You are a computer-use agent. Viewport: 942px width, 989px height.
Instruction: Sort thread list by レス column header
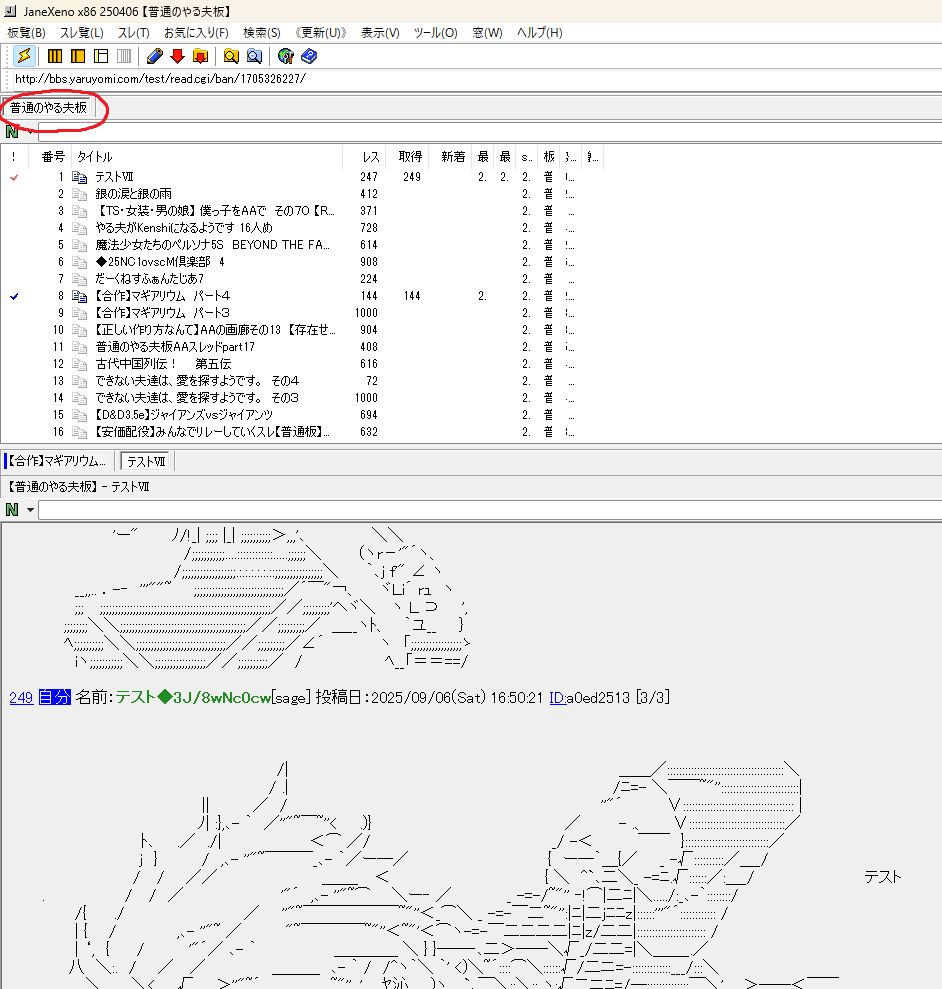click(x=370, y=157)
